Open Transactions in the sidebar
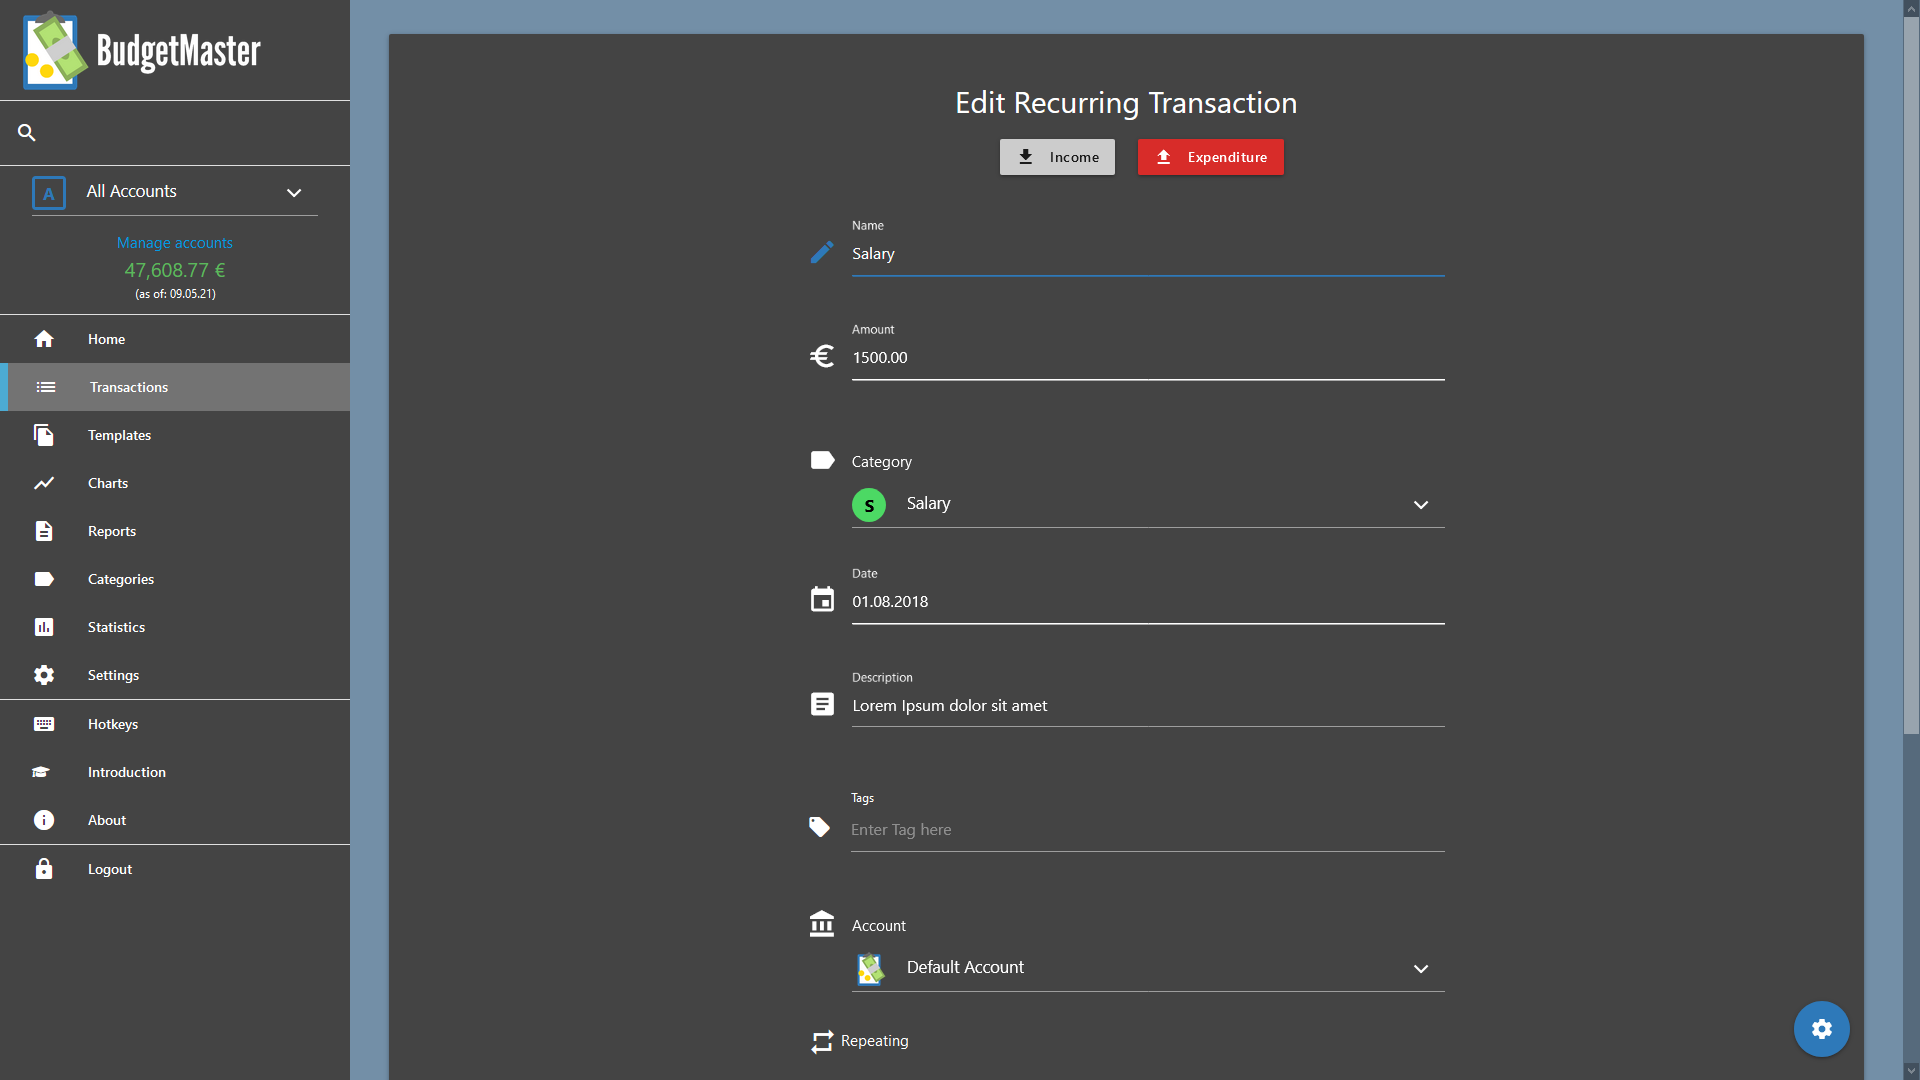The height and width of the screenshot is (1080, 1920). 175,387
